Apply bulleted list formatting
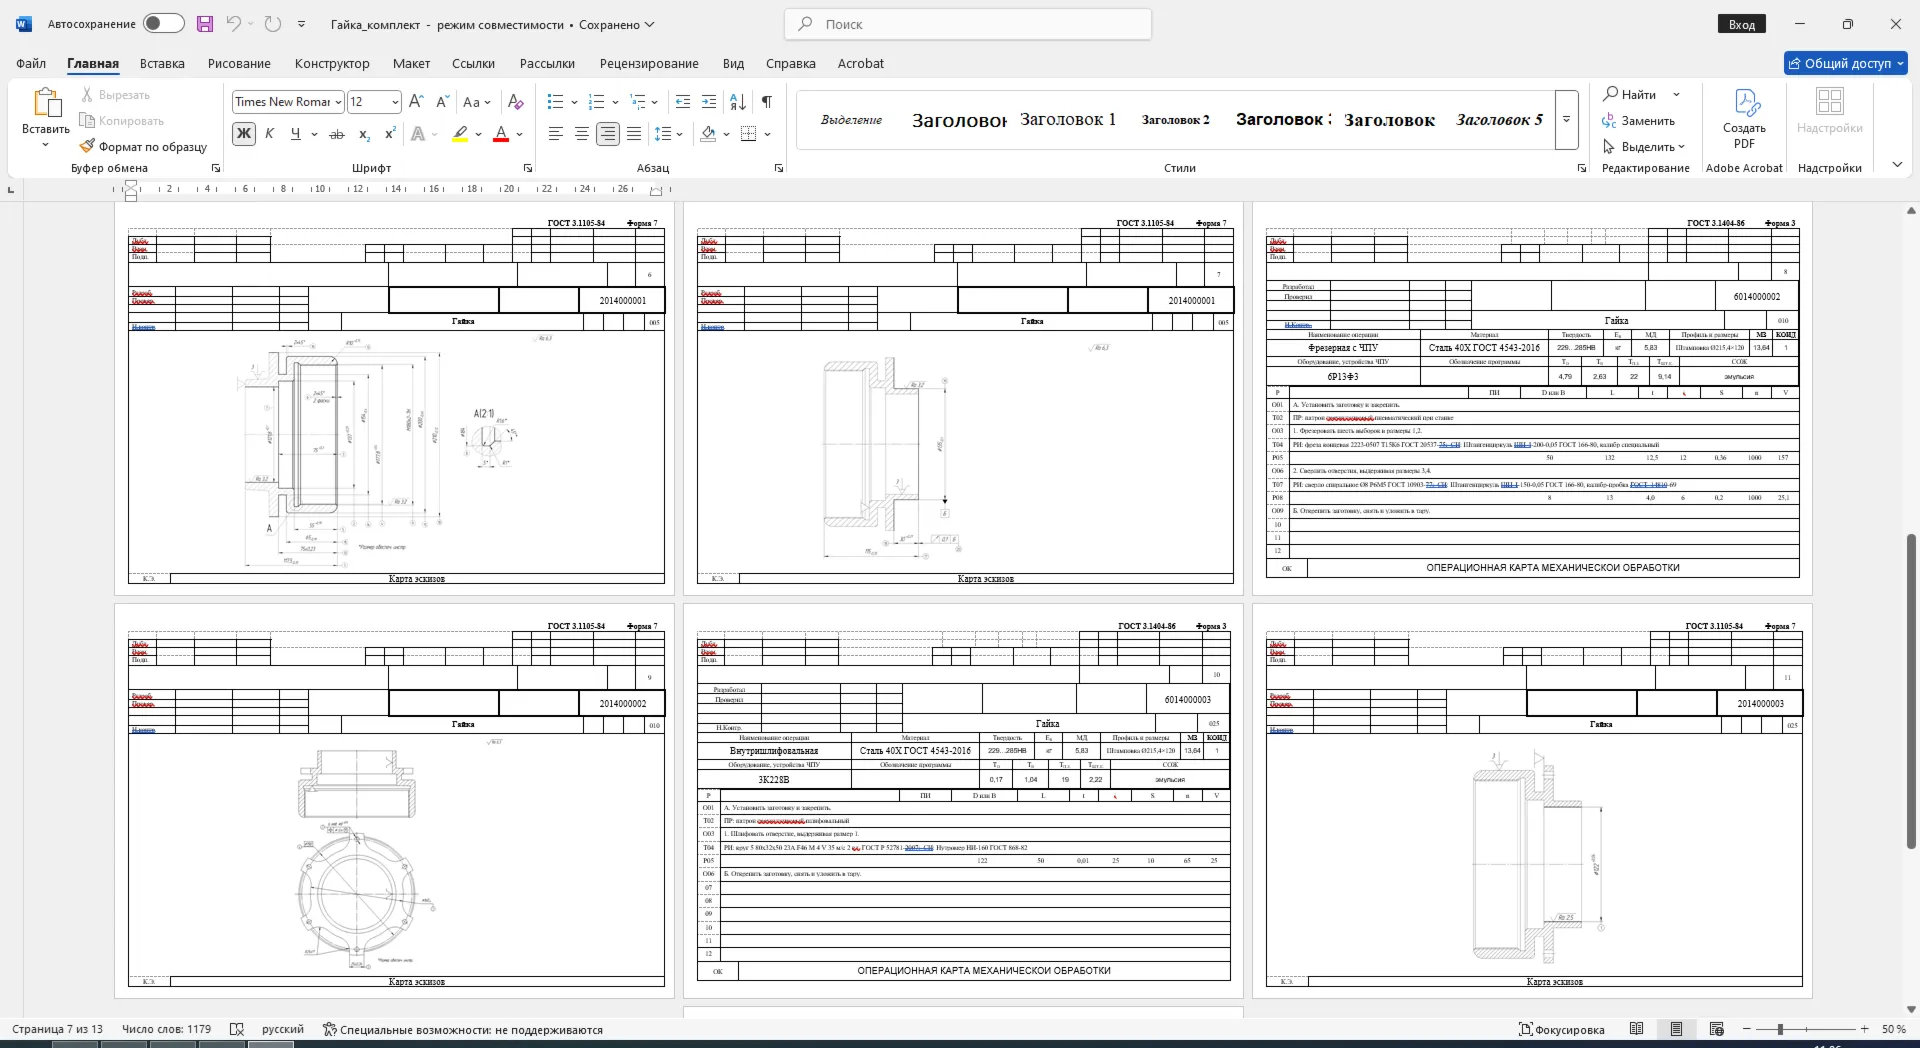Screen dimensions: 1920x1048 point(556,101)
